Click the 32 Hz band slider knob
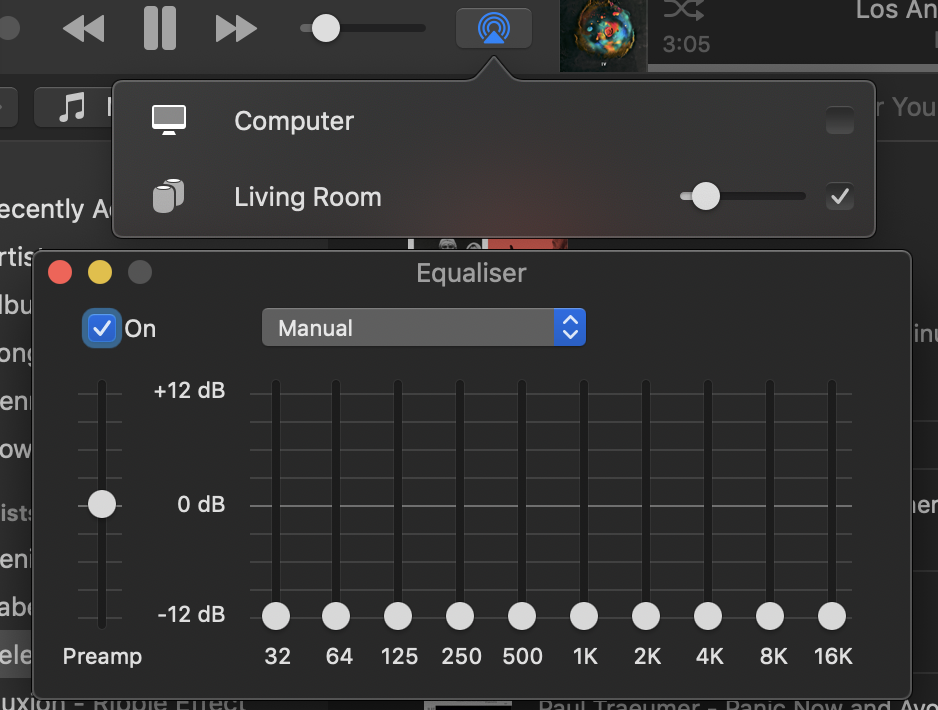This screenshot has height=710, width=938. point(276,616)
